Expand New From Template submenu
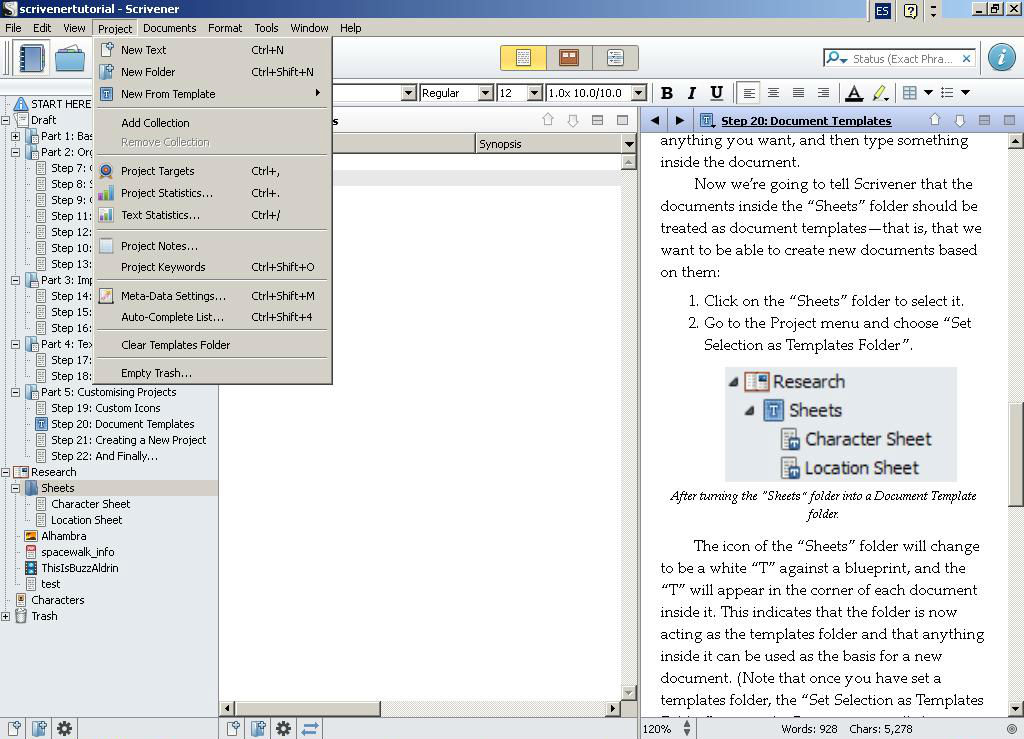 (213, 94)
